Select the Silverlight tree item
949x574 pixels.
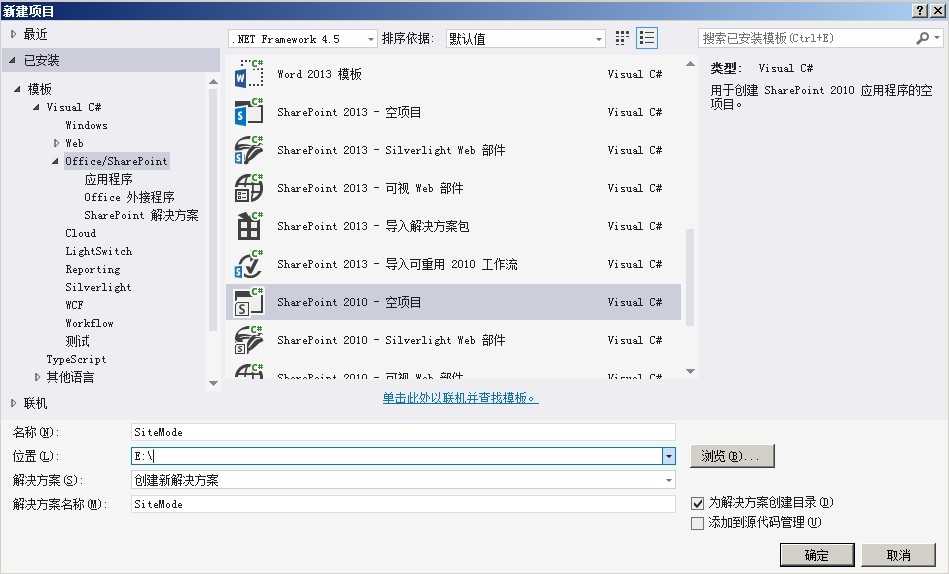click(x=98, y=287)
